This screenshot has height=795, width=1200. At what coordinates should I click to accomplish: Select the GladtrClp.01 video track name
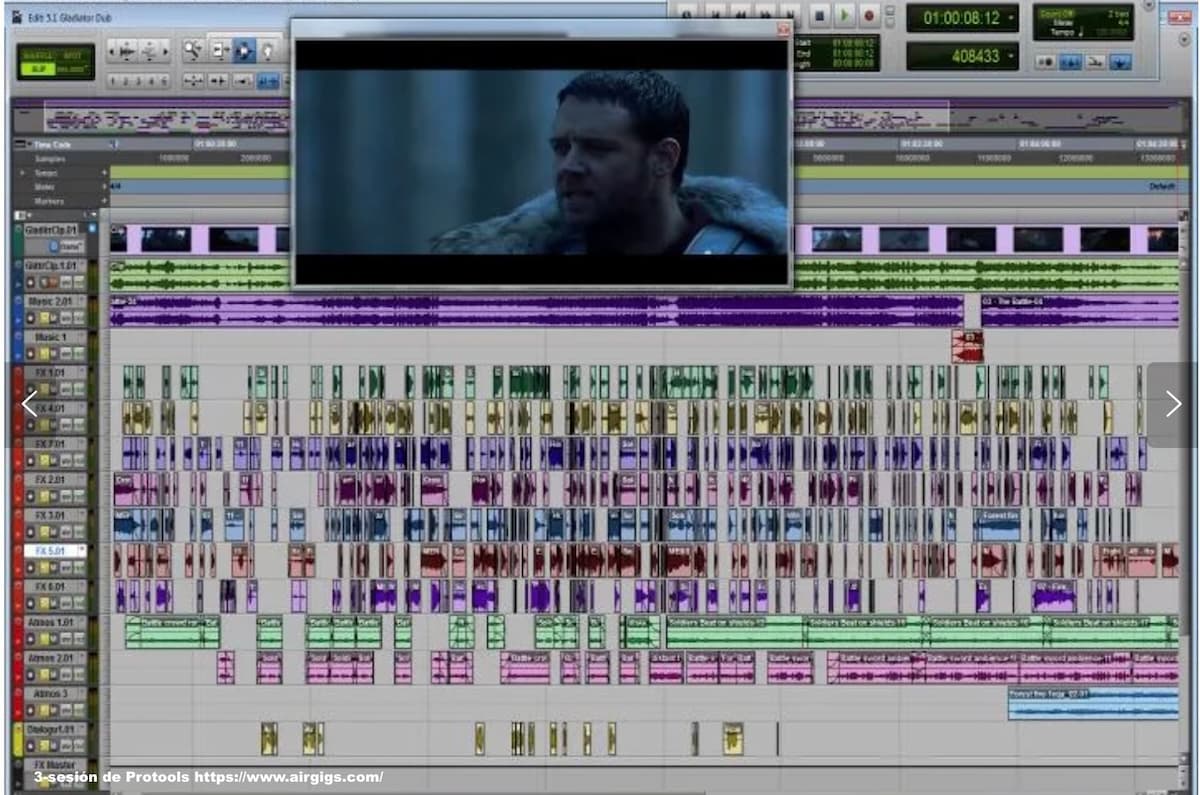[x=52, y=229]
